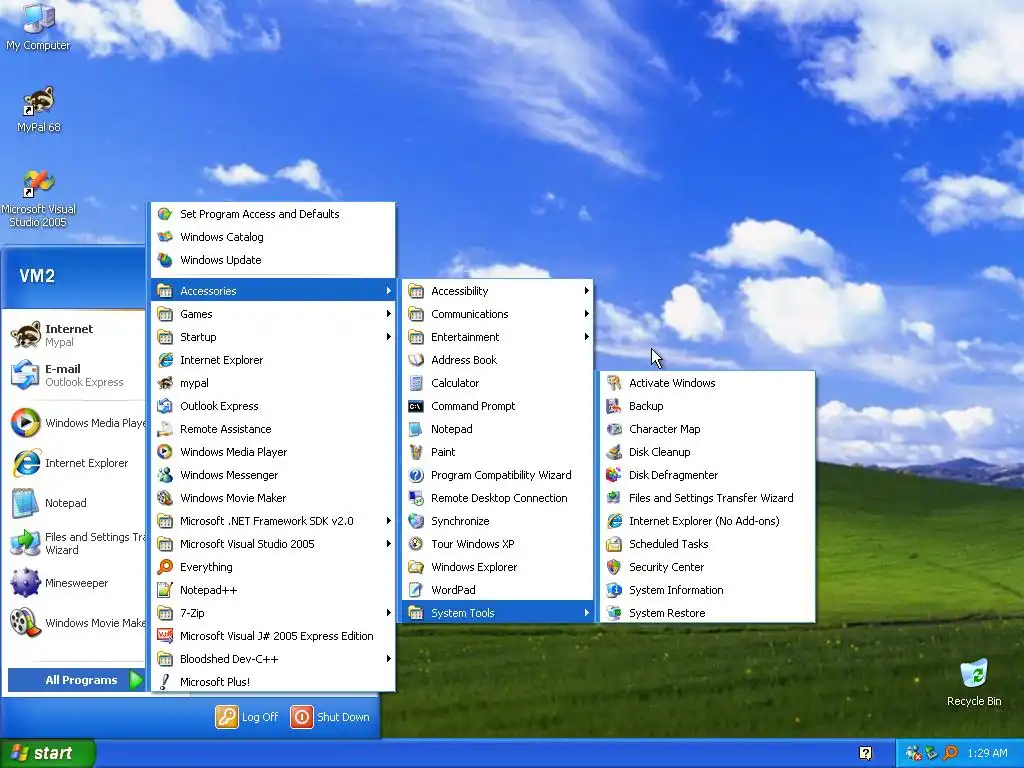Image resolution: width=1024 pixels, height=768 pixels.
Task: Open Windows Messenger from All Programs
Action: pos(273,475)
